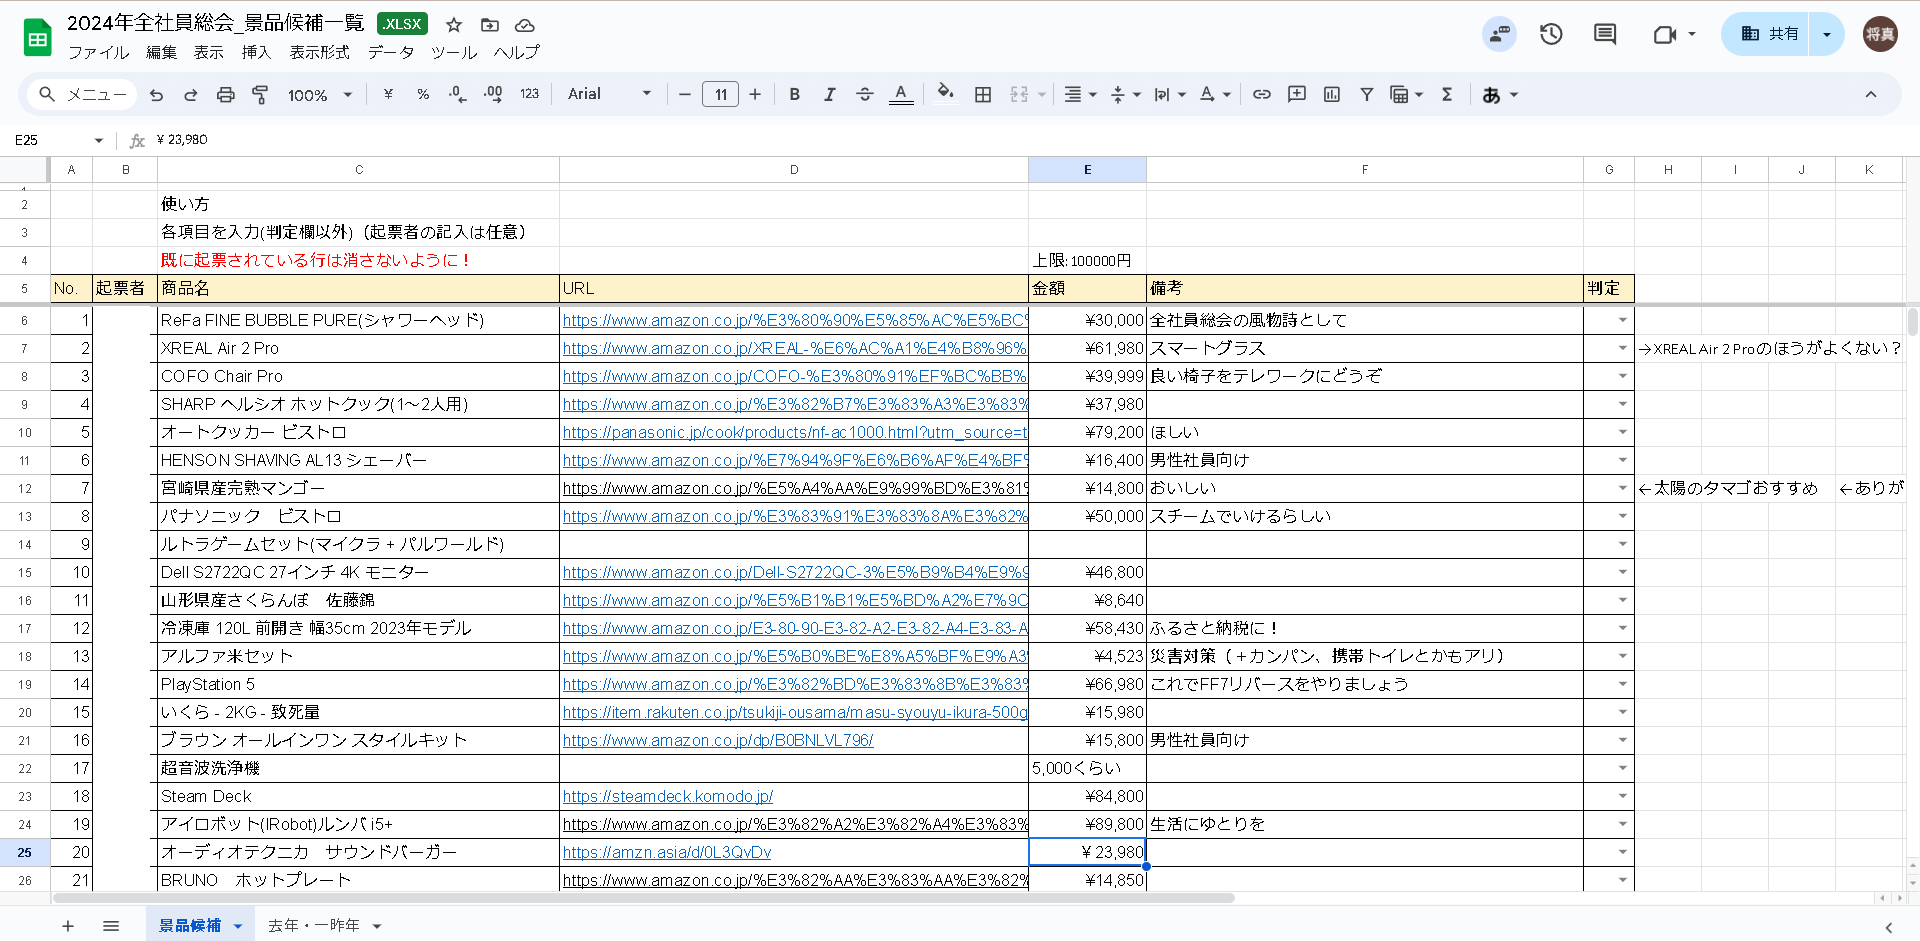Image resolution: width=1920 pixels, height=941 pixels.
Task: Click the borders grid icon
Action: [983, 95]
